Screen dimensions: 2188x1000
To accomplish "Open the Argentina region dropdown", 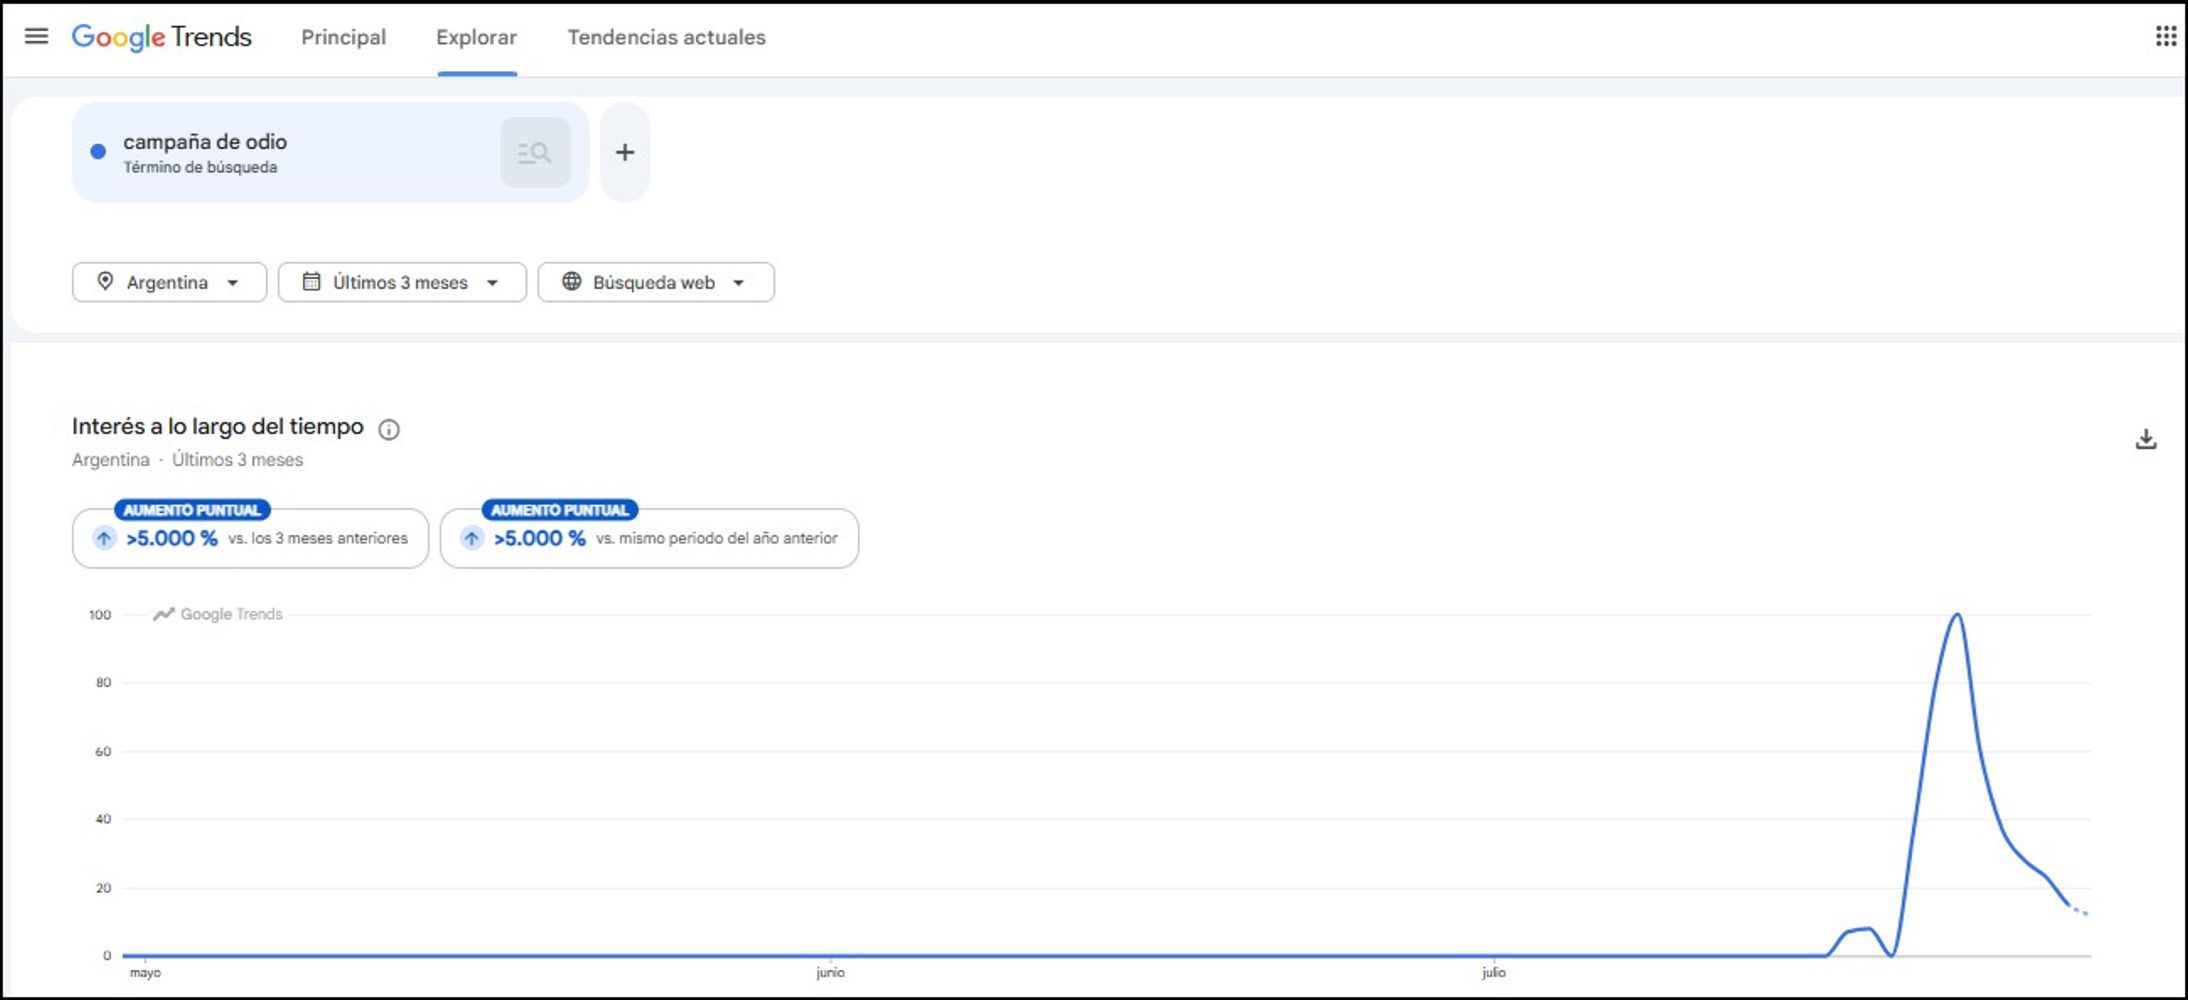I will 169,282.
